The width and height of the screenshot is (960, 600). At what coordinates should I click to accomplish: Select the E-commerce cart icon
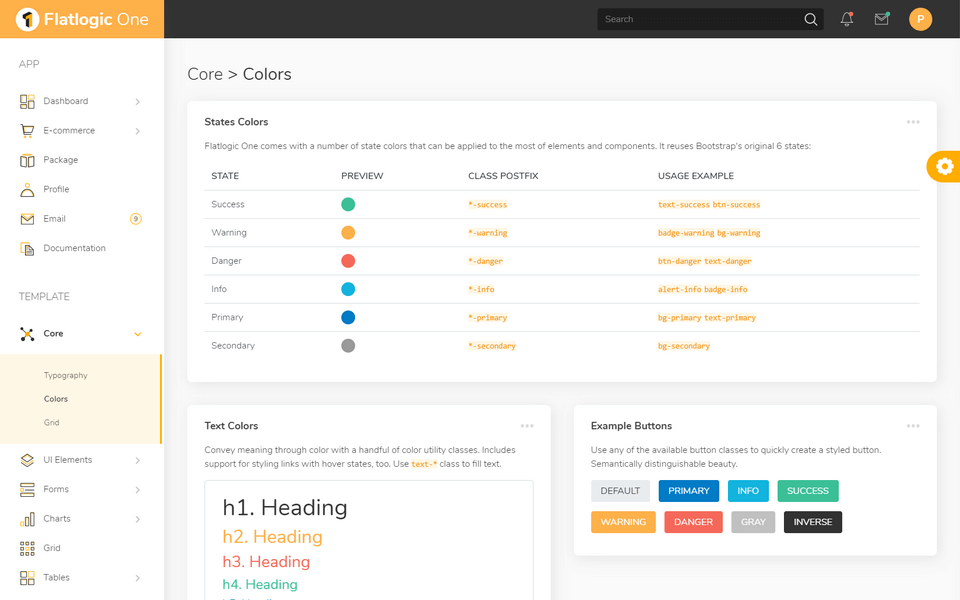click(25, 130)
